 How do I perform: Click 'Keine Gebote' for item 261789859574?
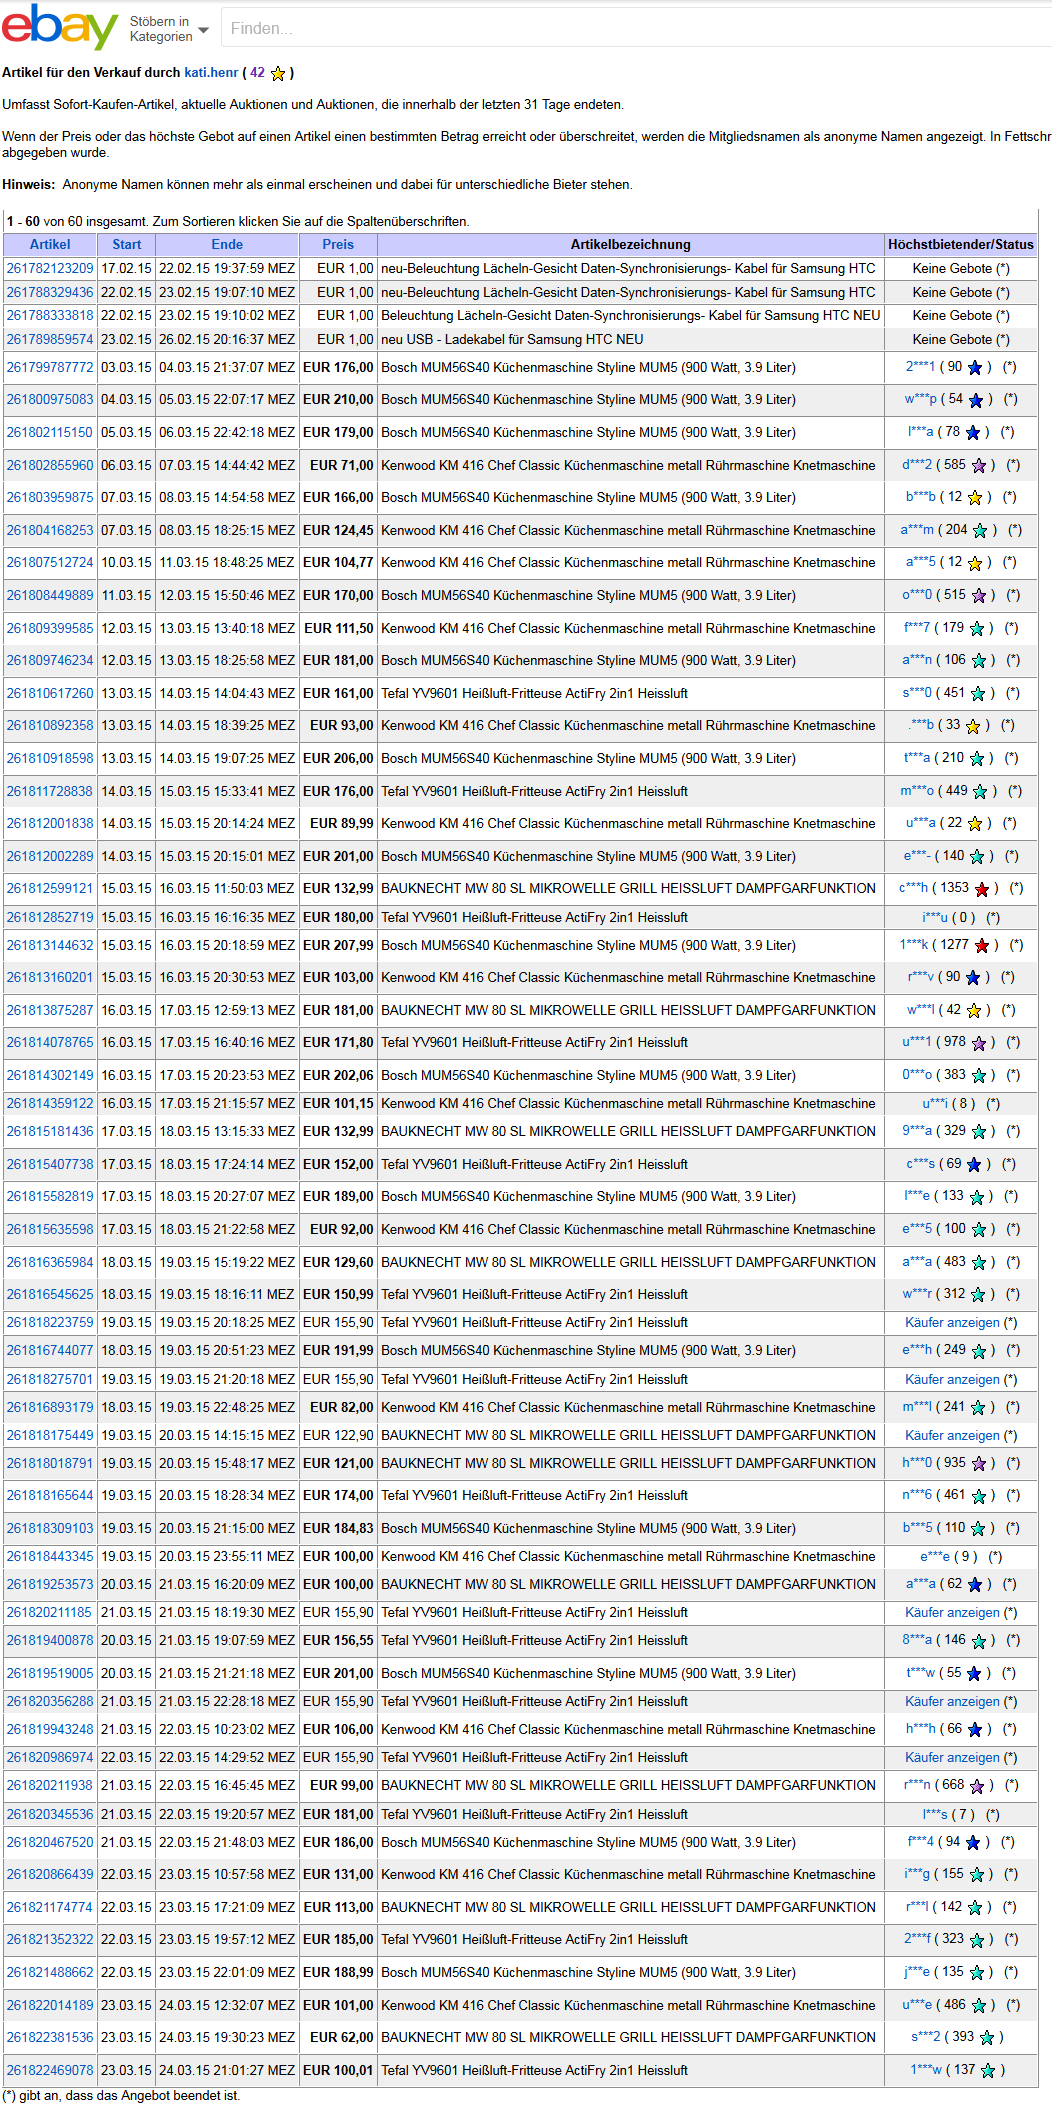click(x=953, y=339)
